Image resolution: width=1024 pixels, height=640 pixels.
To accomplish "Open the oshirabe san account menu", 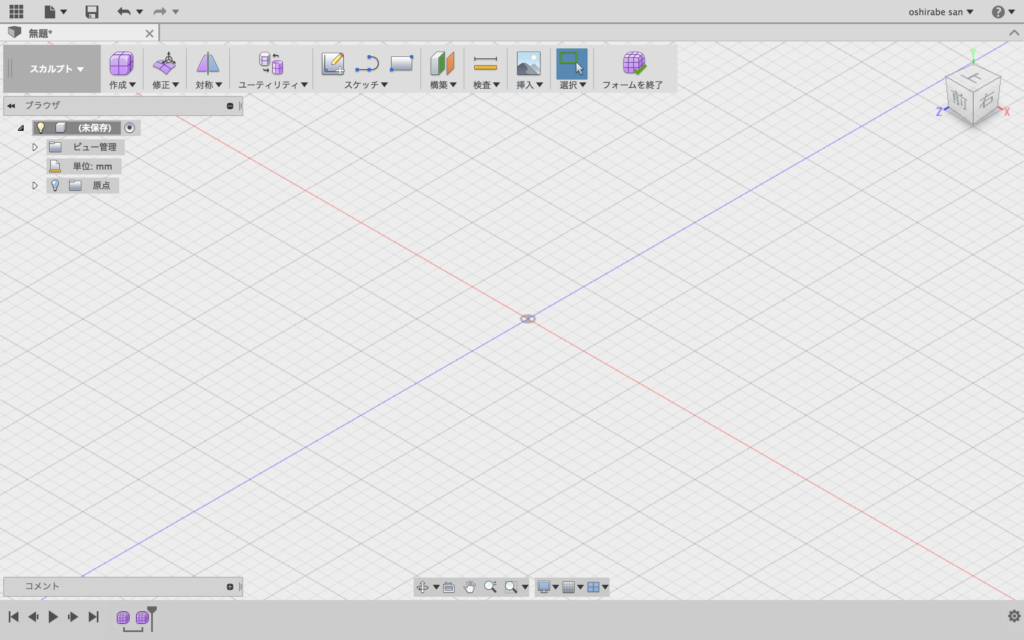I will [940, 12].
